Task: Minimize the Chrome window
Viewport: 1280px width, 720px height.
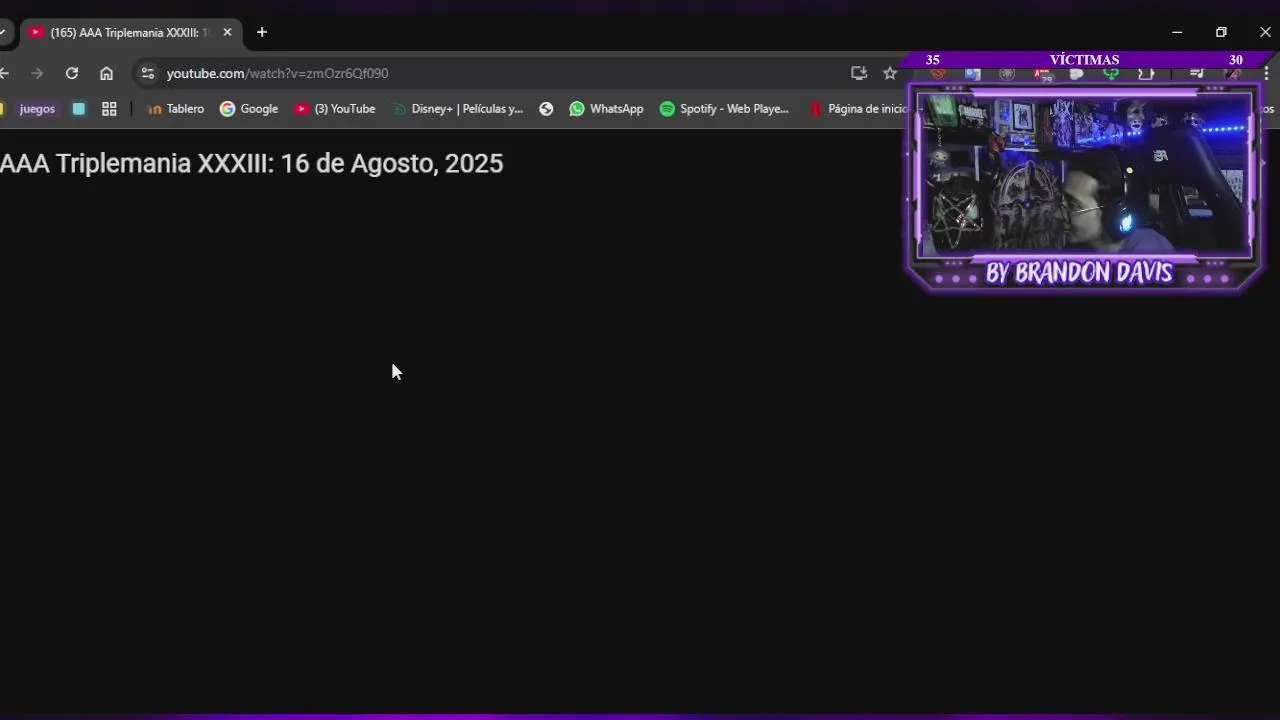Action: (x=1177, y=32)
